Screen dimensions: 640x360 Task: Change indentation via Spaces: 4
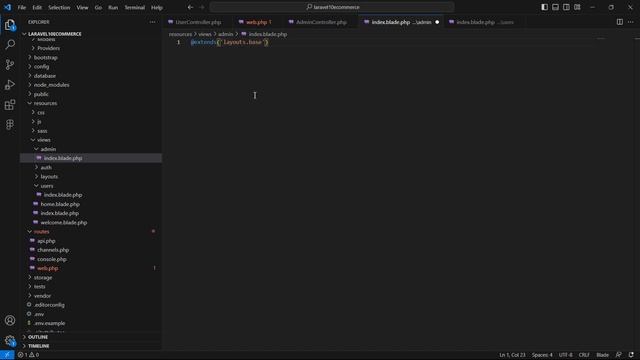pos(542,355)
